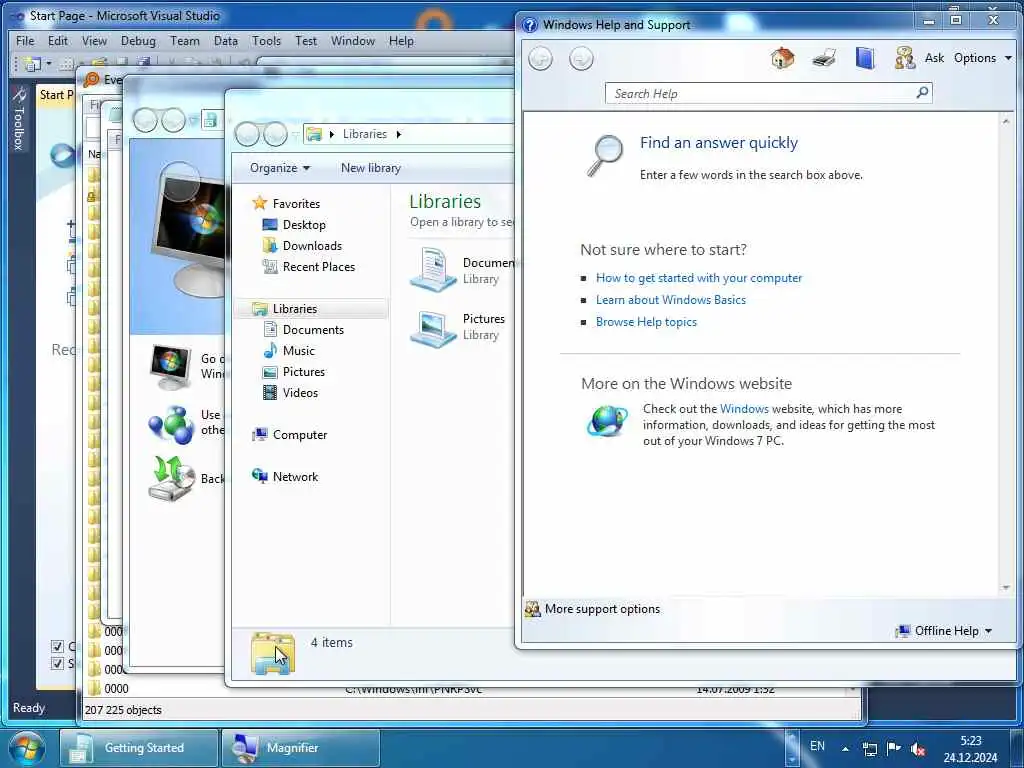Open Browse Help book icon

(x=865, y=58)
